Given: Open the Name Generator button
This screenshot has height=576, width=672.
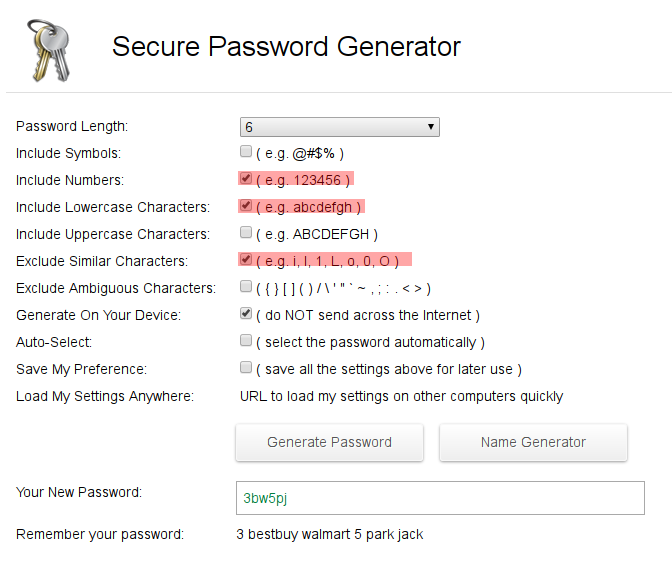Looking at the screenshot, I should 533,442.
